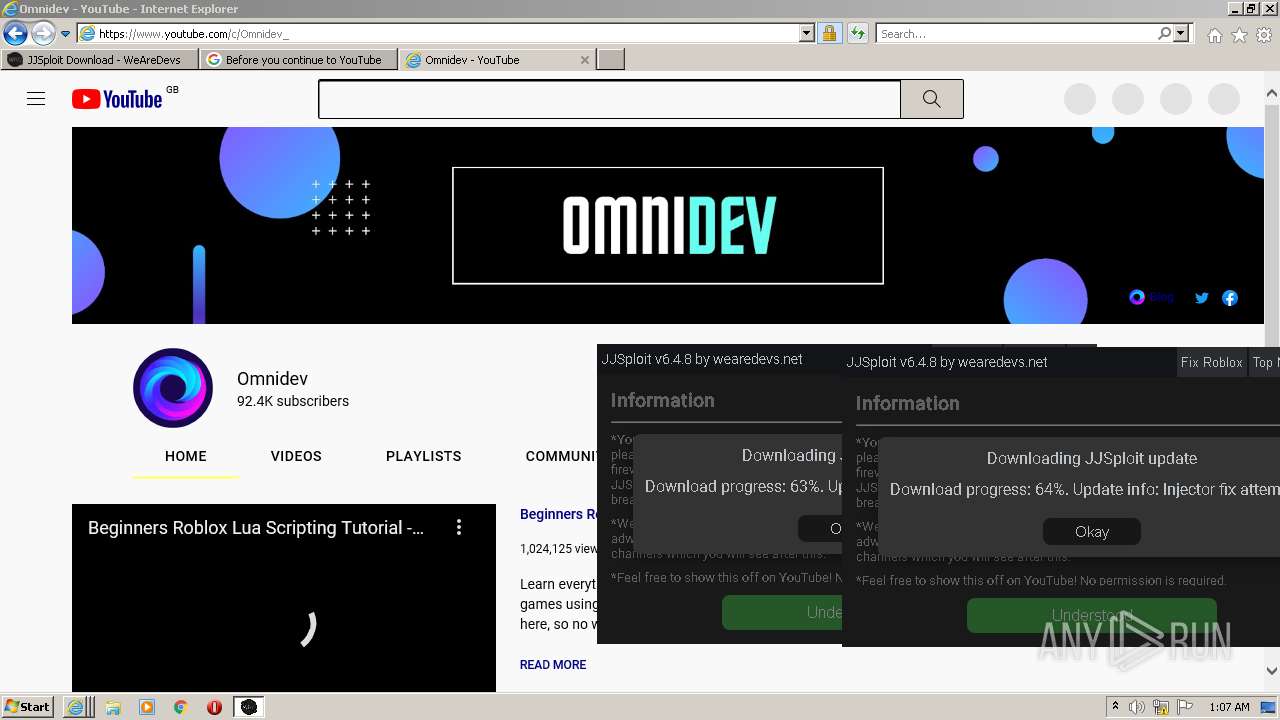Image resolution: width=1280 pixels, height=720 pixels.
Task: Go back with the browser Back button
Action: [15, 33]
